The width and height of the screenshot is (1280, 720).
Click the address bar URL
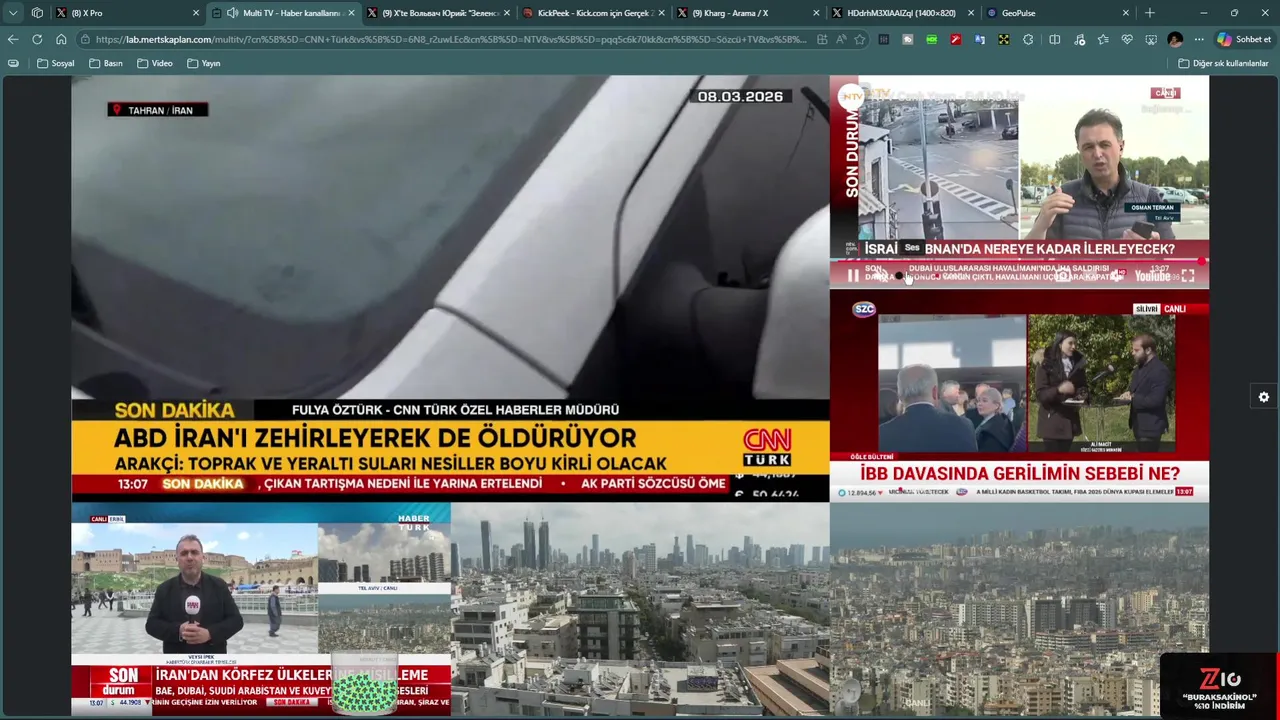[452, 39]
